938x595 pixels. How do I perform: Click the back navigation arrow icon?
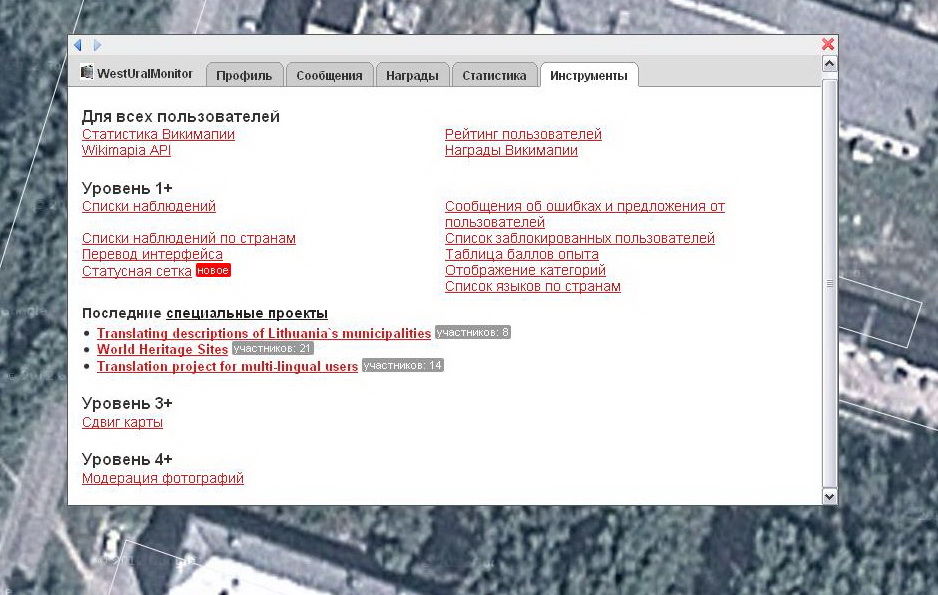click(78, 45)
